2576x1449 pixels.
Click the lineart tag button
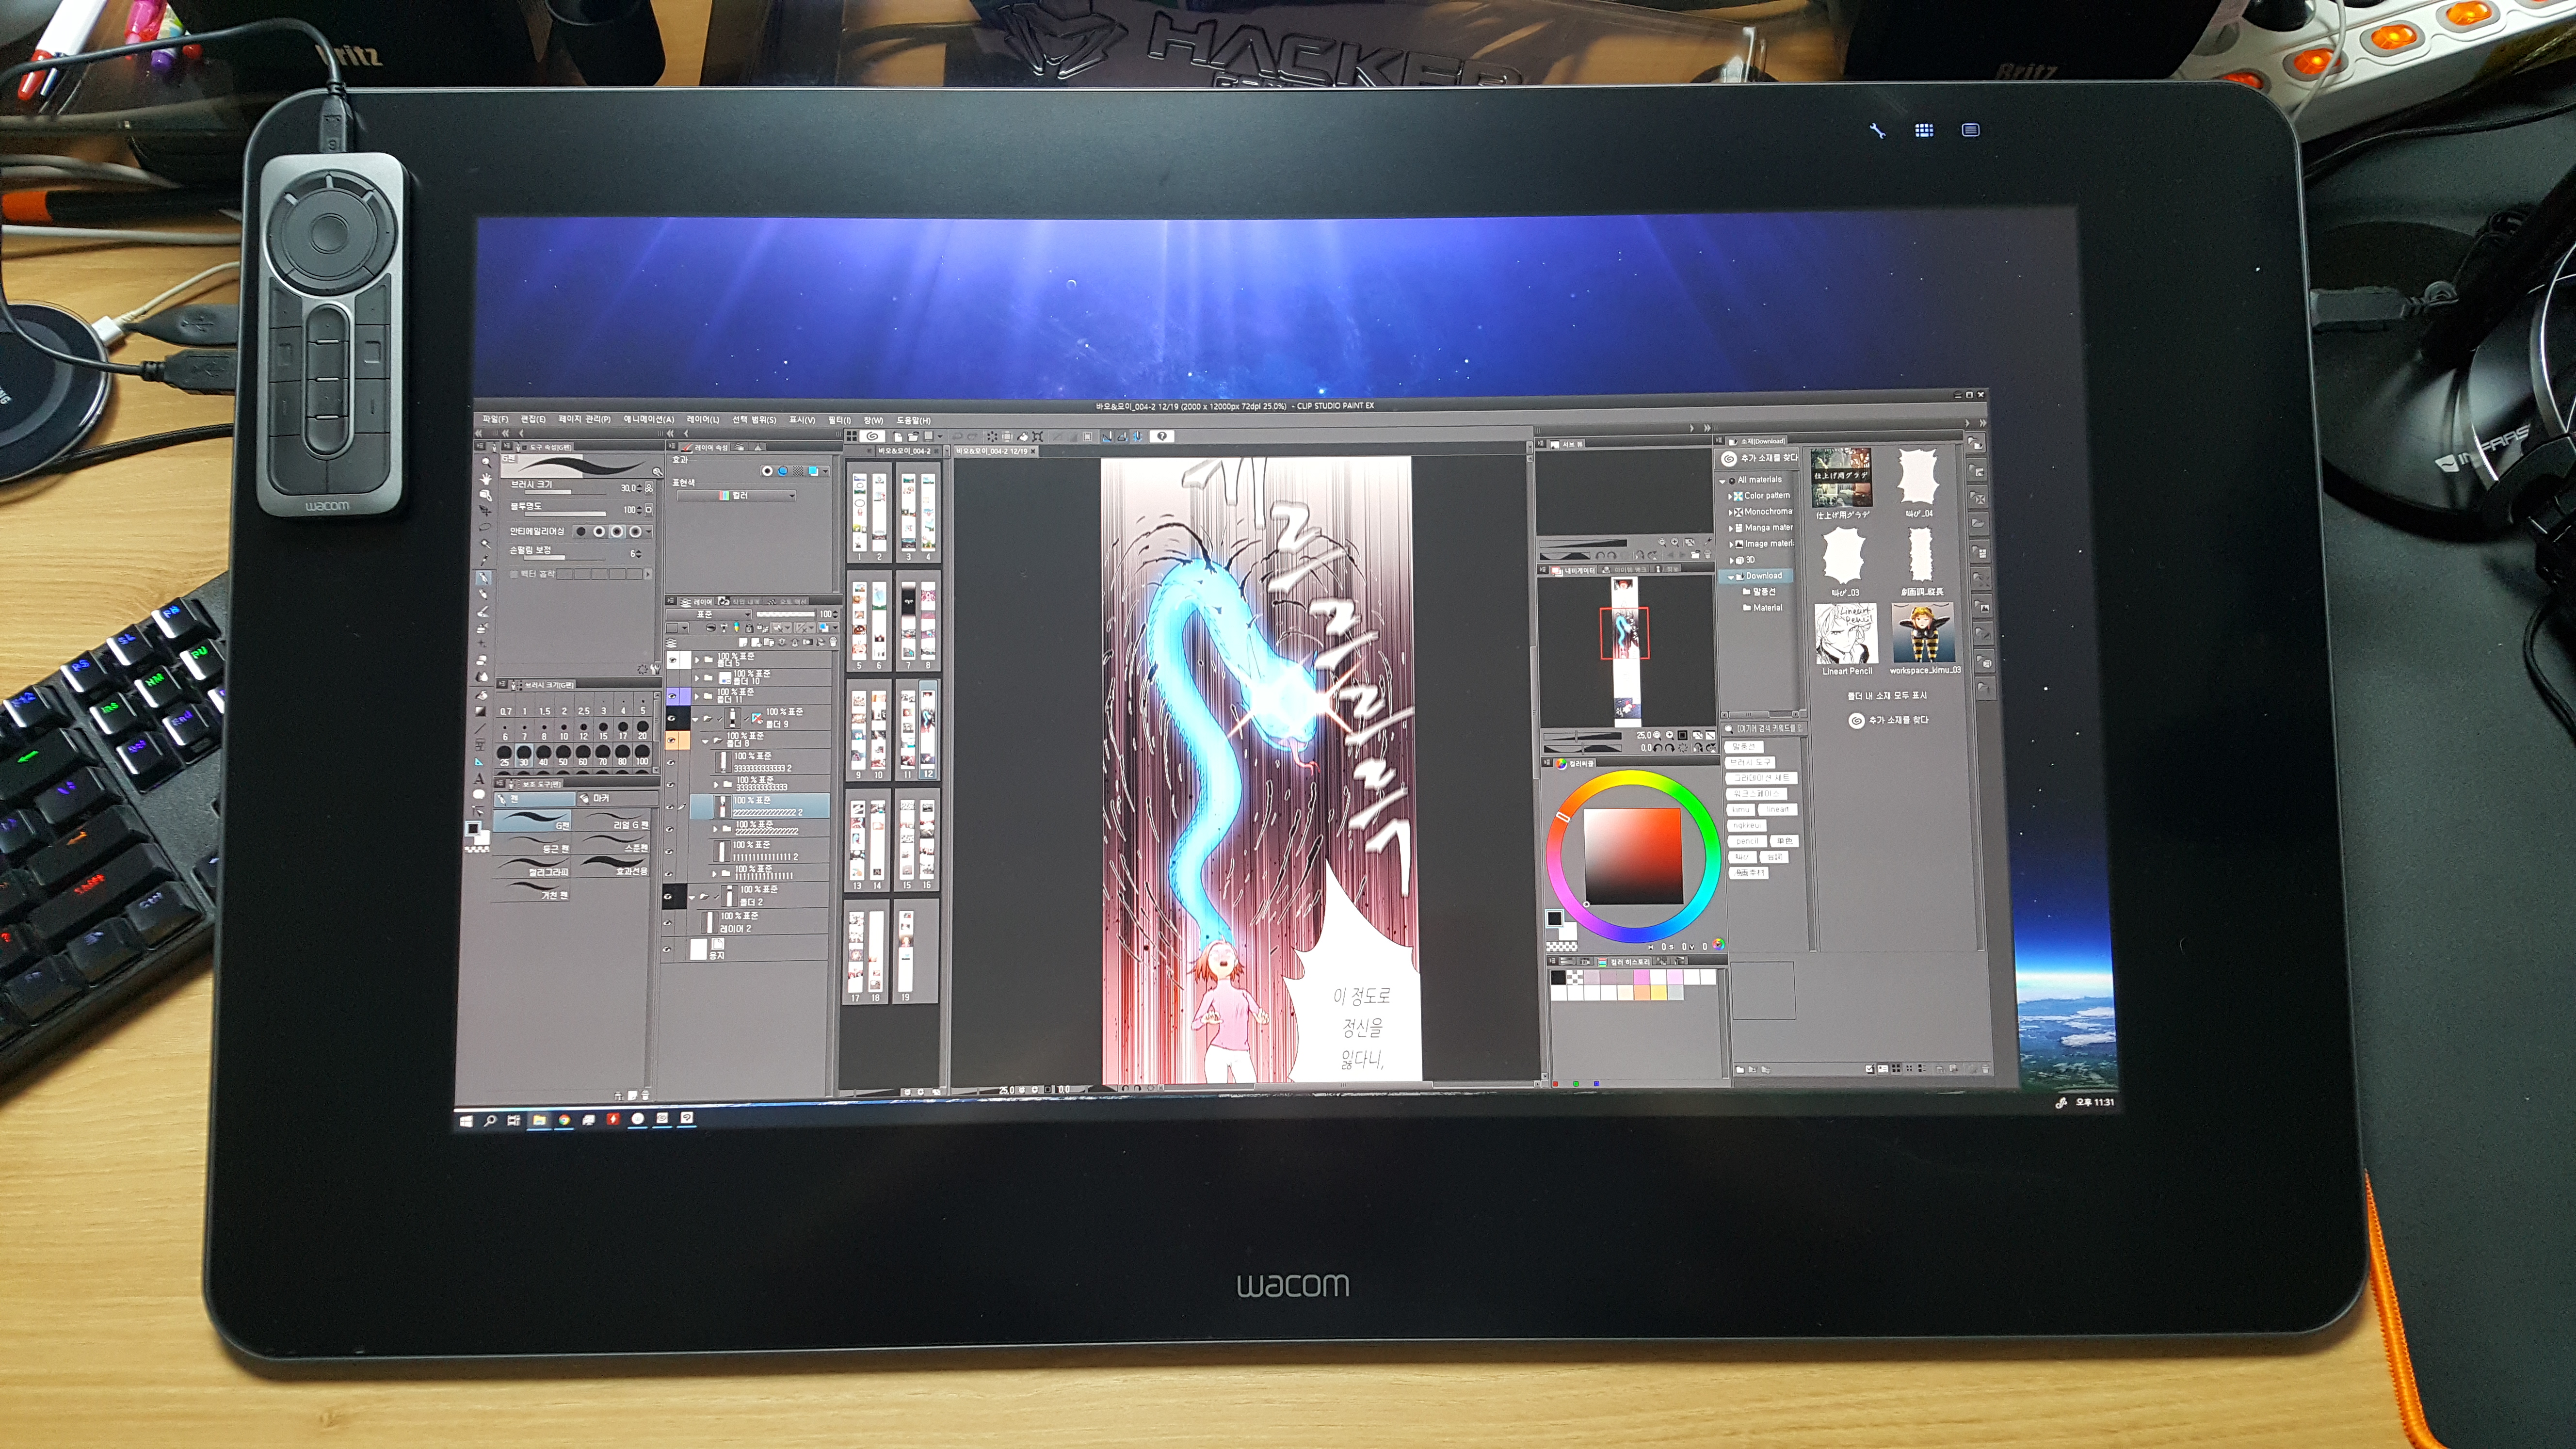point(1777,810)
